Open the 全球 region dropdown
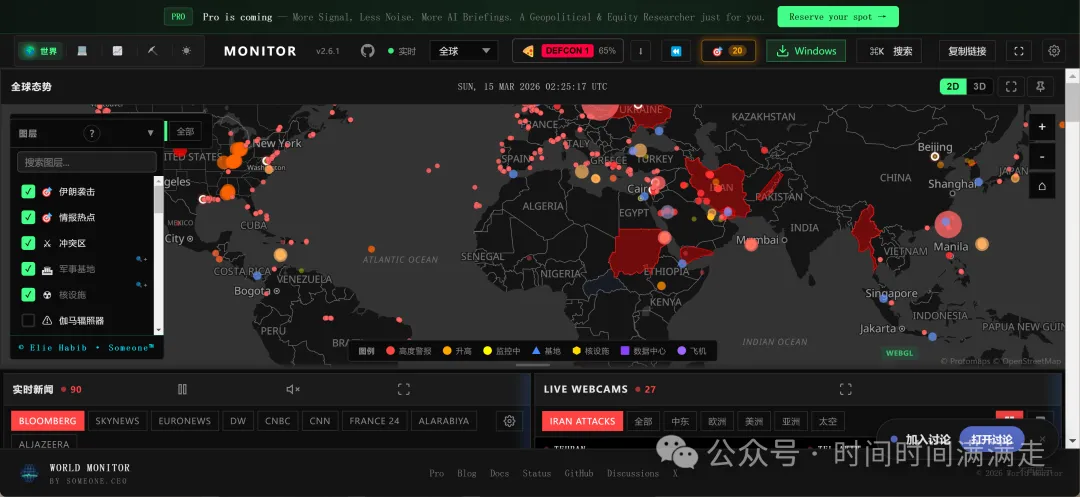Screen dimensions: 1080x497 (x=464, y=51)
